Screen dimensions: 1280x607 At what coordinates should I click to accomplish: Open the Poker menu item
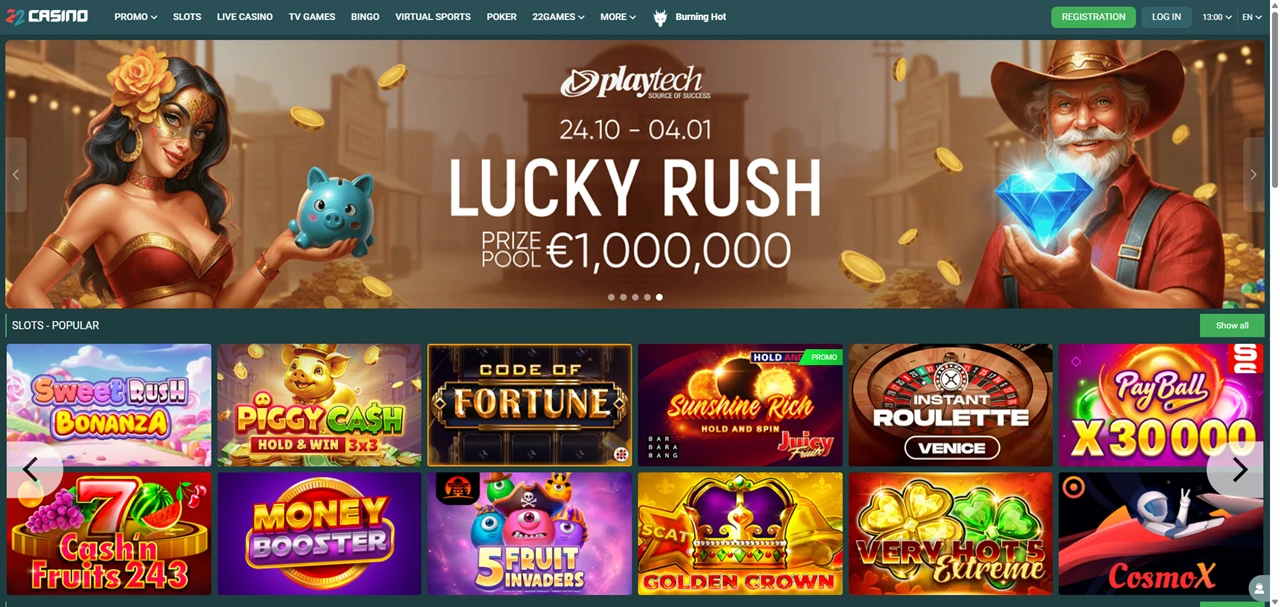502,17
